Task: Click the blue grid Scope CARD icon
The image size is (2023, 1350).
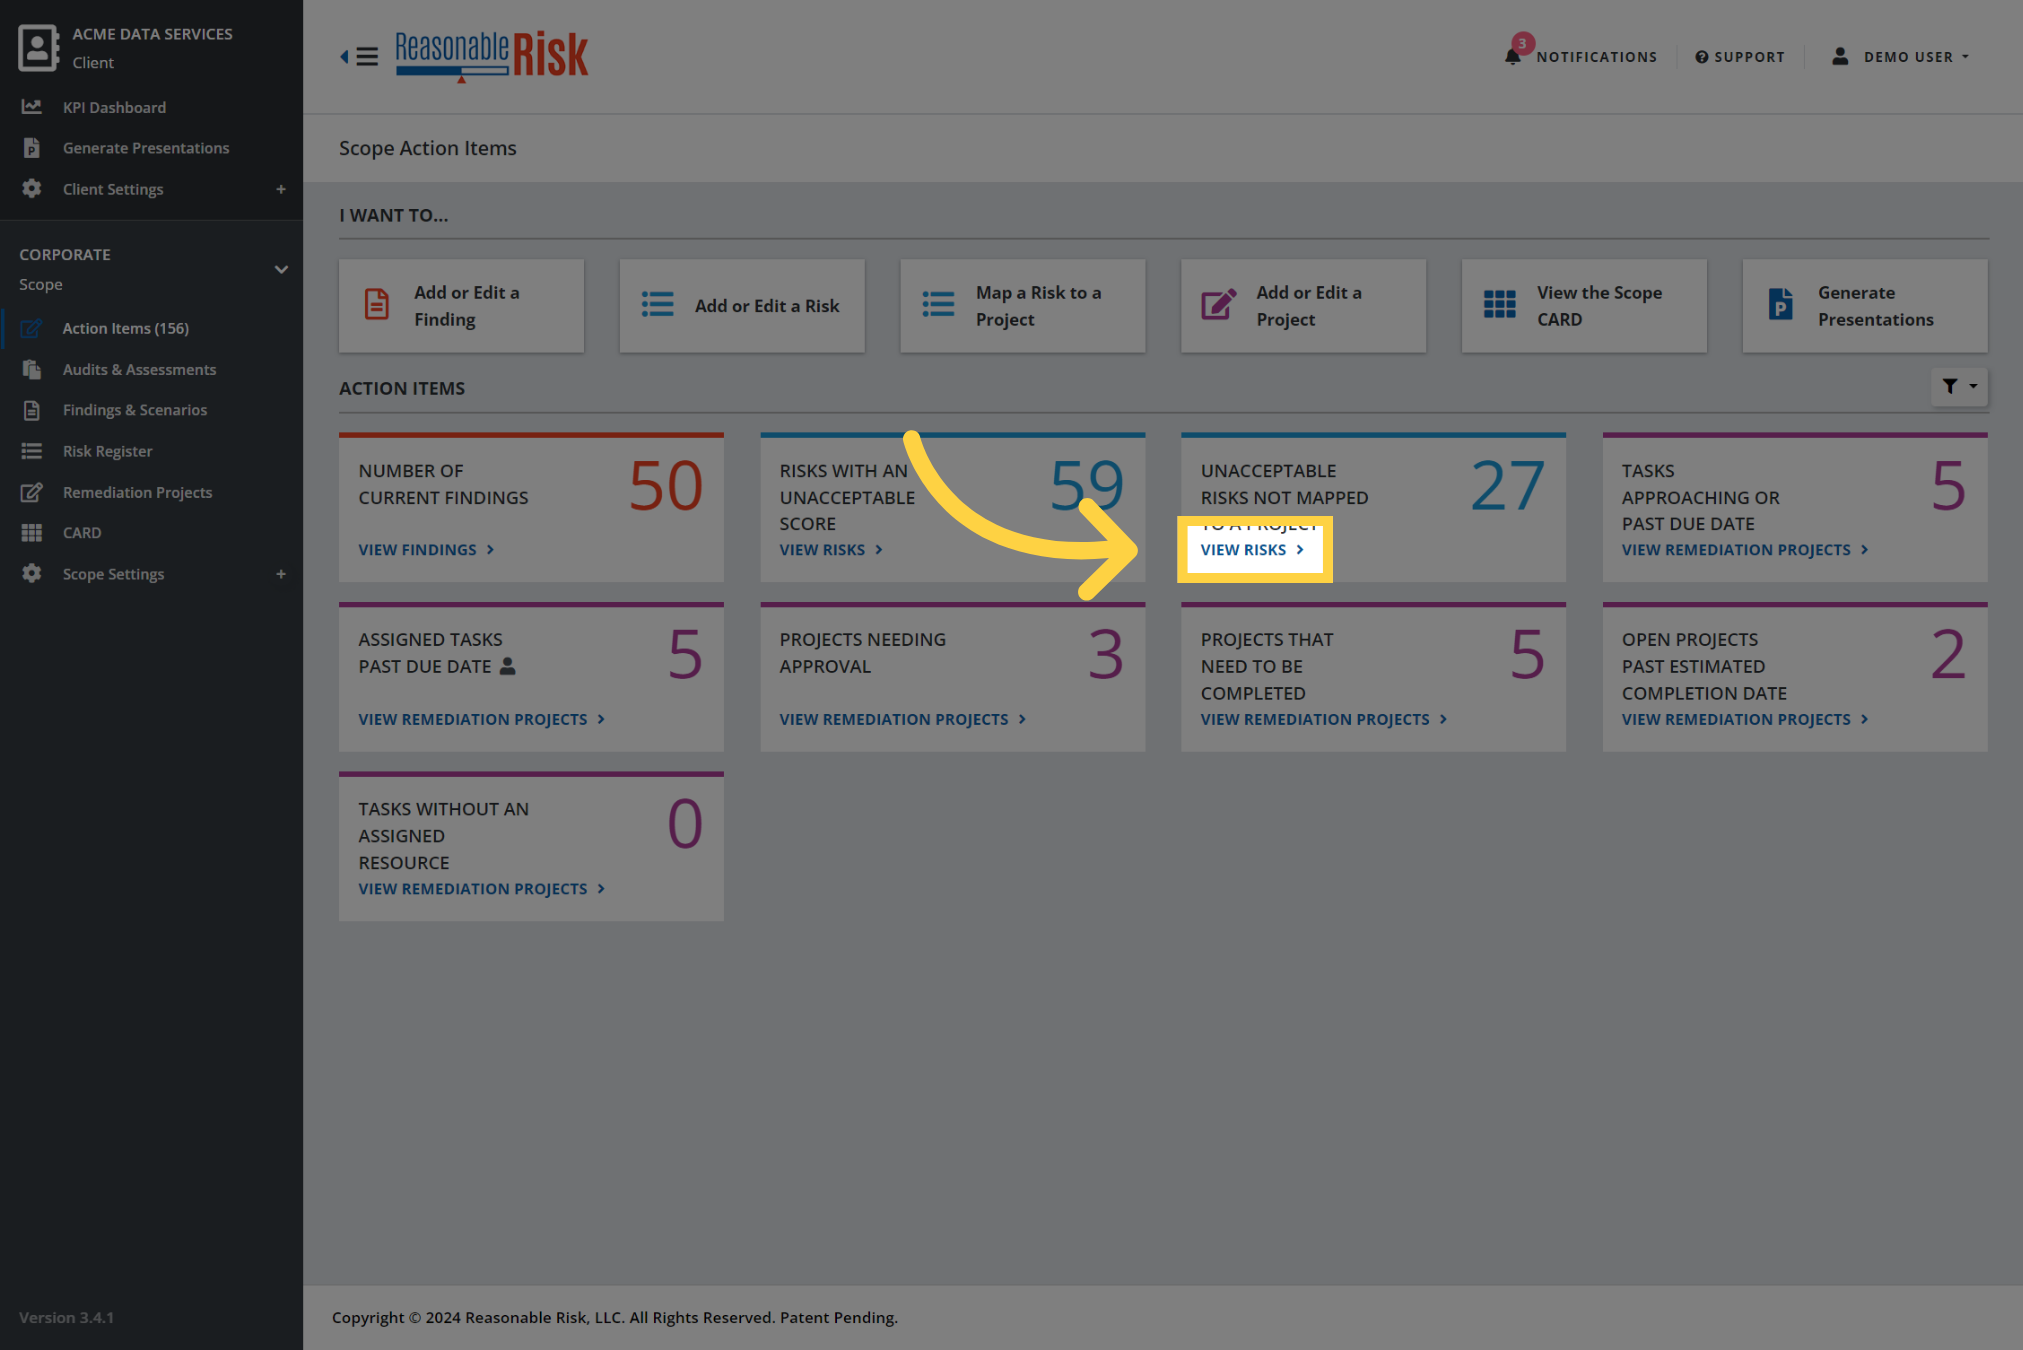Action: coord(1499,304)
